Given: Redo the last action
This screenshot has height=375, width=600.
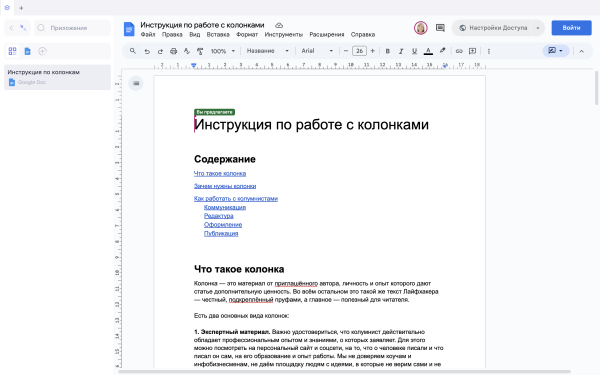Looking at the screenshot, I should (x=160, y=51).
